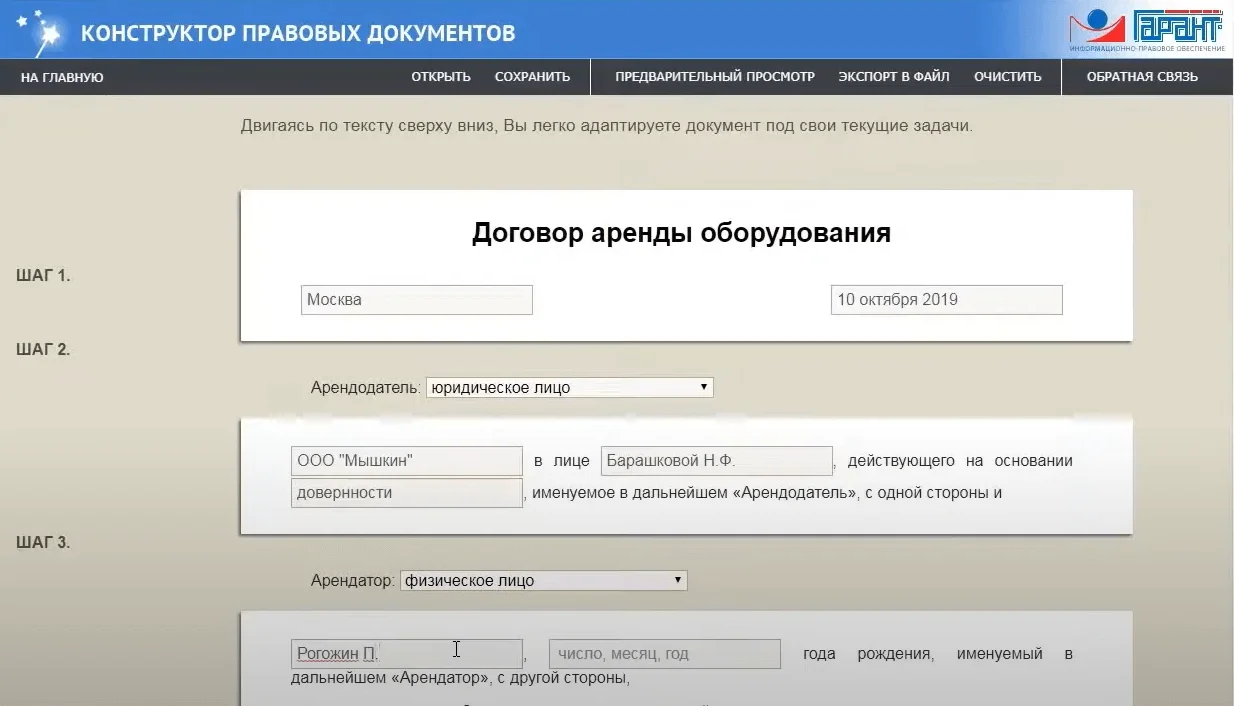Expand the Арендатор type dropdown
Screen dimensions: 1234x706
point(543,581)
